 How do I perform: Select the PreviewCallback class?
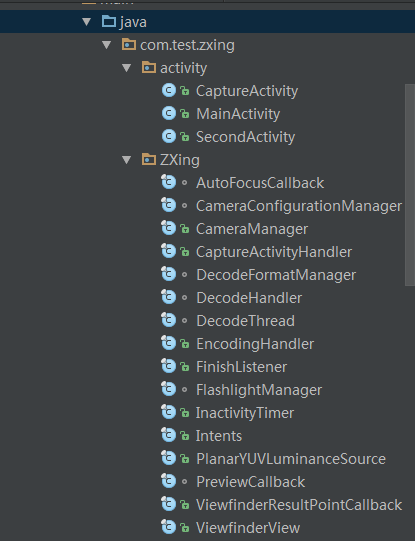click(x=250, y=482)
